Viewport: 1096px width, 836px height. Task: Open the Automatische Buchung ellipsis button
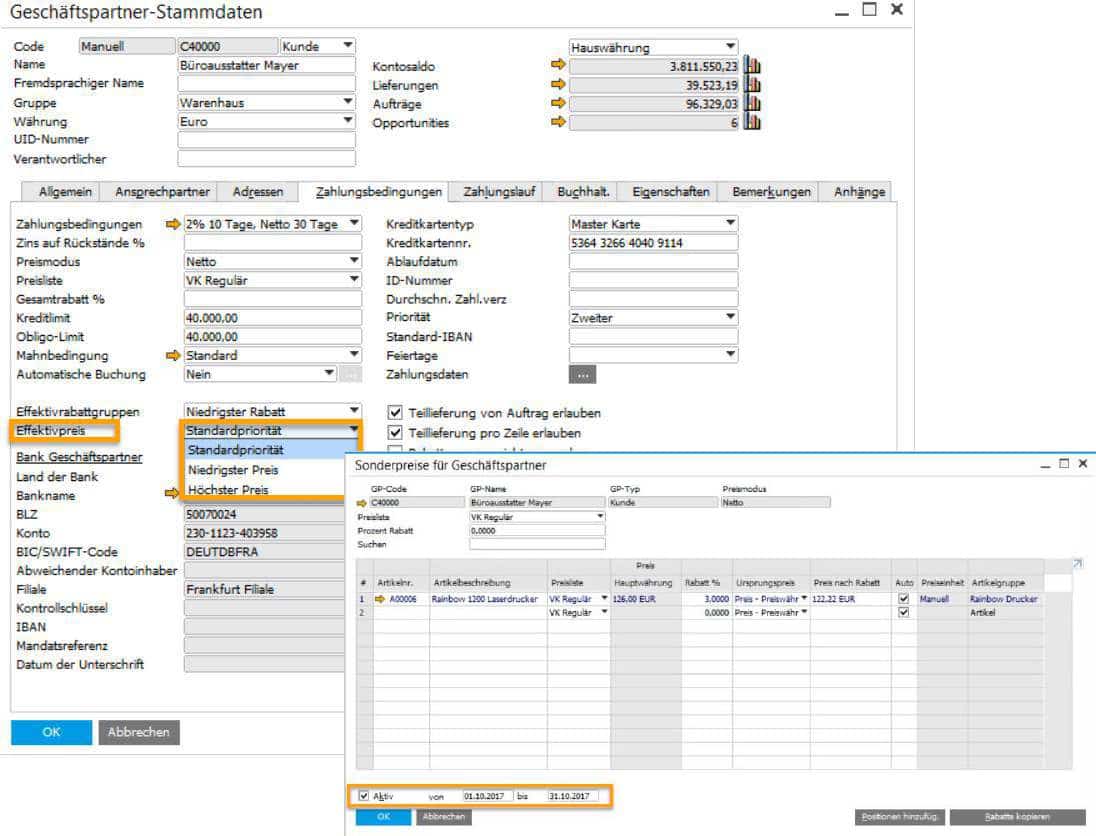[351, 375]
